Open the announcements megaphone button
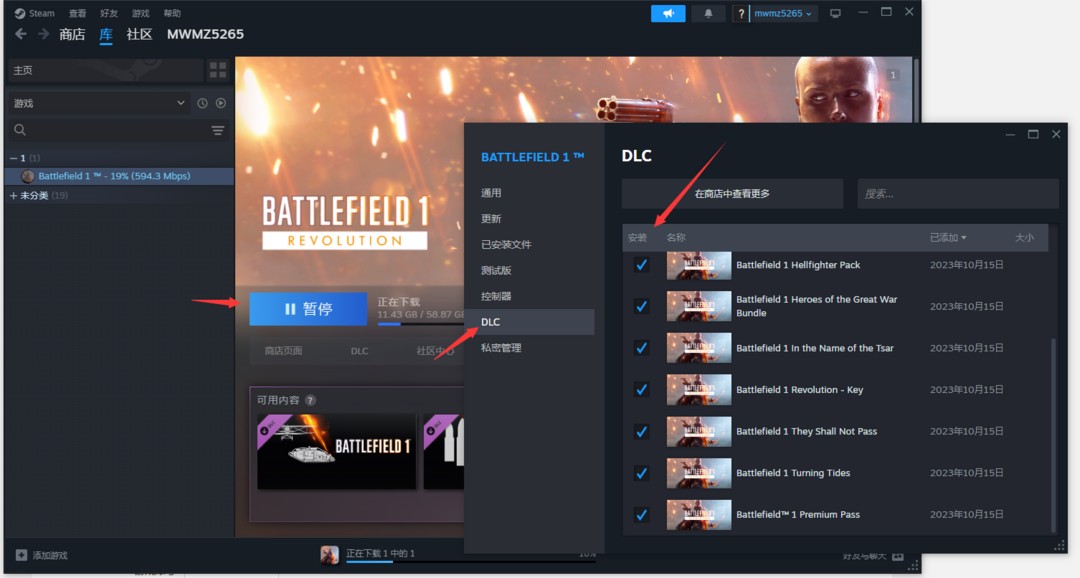 point(667,13)
